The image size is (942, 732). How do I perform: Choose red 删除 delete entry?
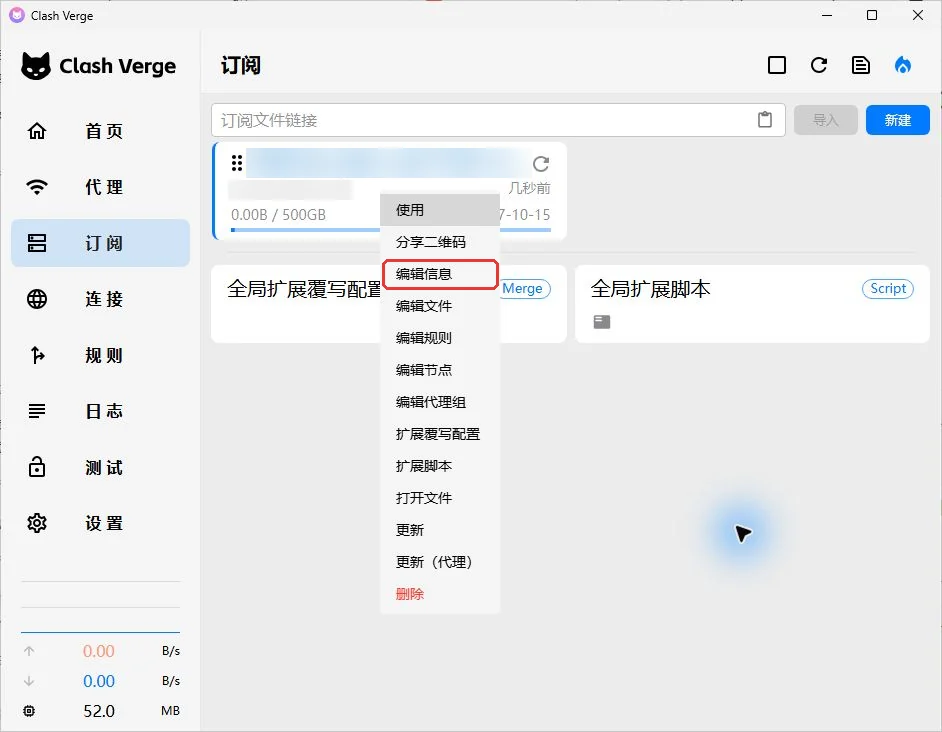440,594
